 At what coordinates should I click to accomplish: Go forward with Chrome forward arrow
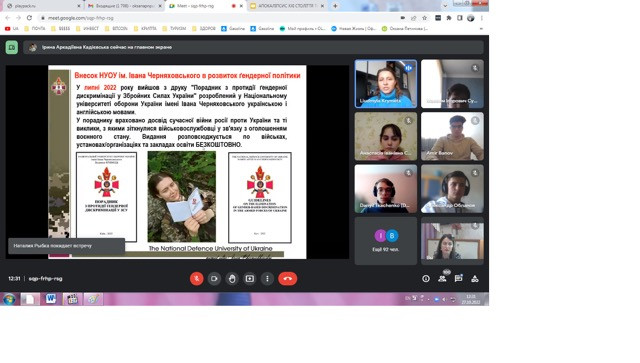[x=18, y=18]
